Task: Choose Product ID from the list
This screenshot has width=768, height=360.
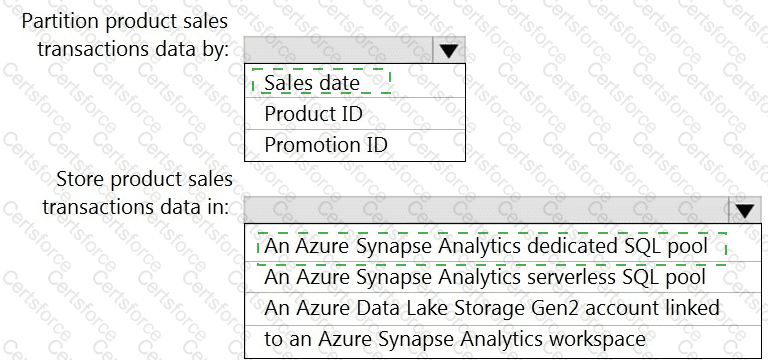Action: coord(355,114)
